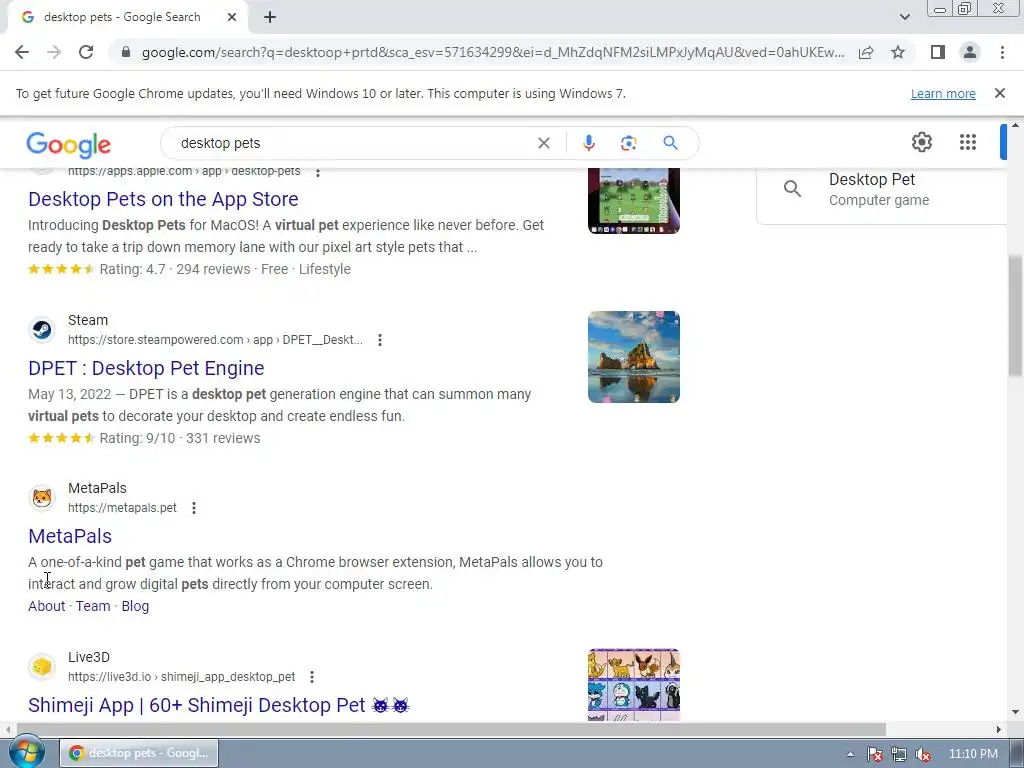View site information padlock icon

[126, 52]
